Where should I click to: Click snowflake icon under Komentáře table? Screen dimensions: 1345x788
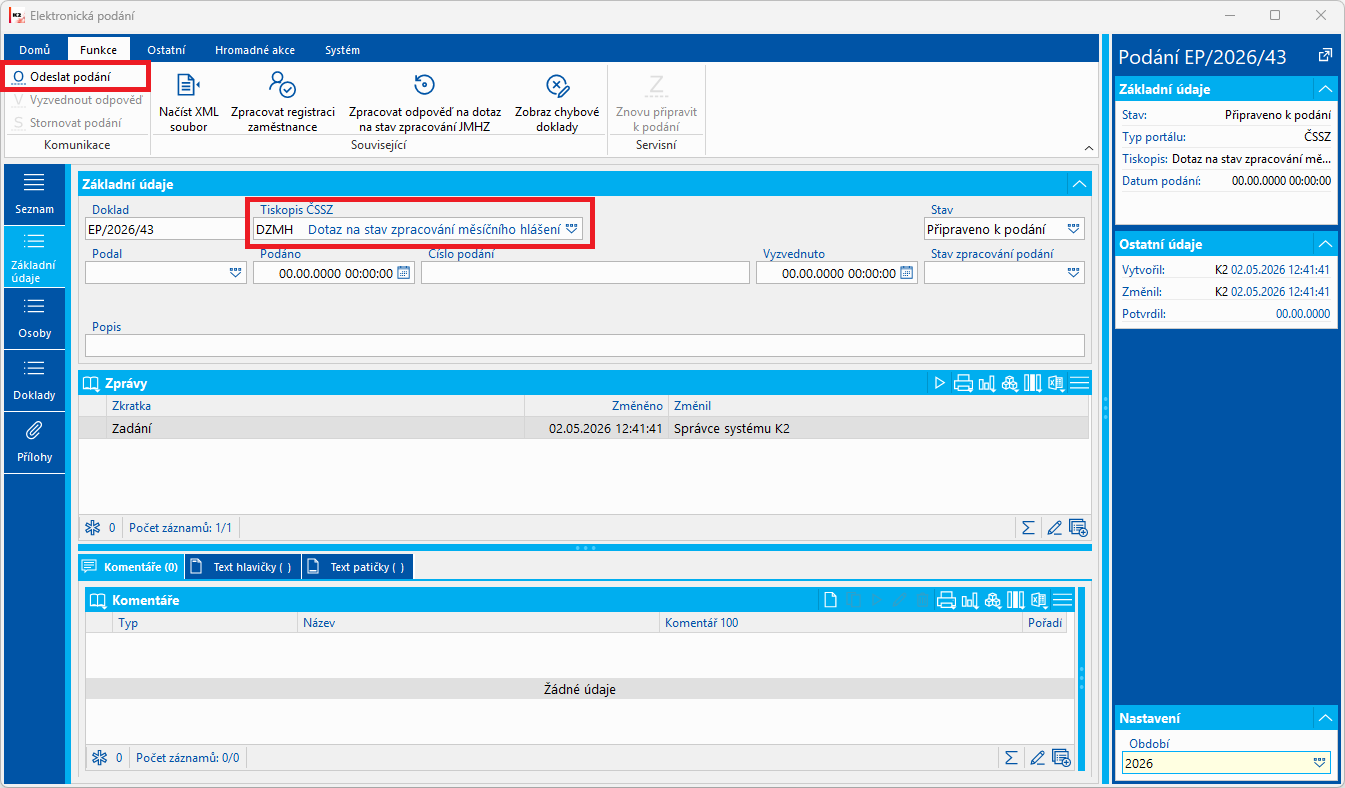coord(99,758)
